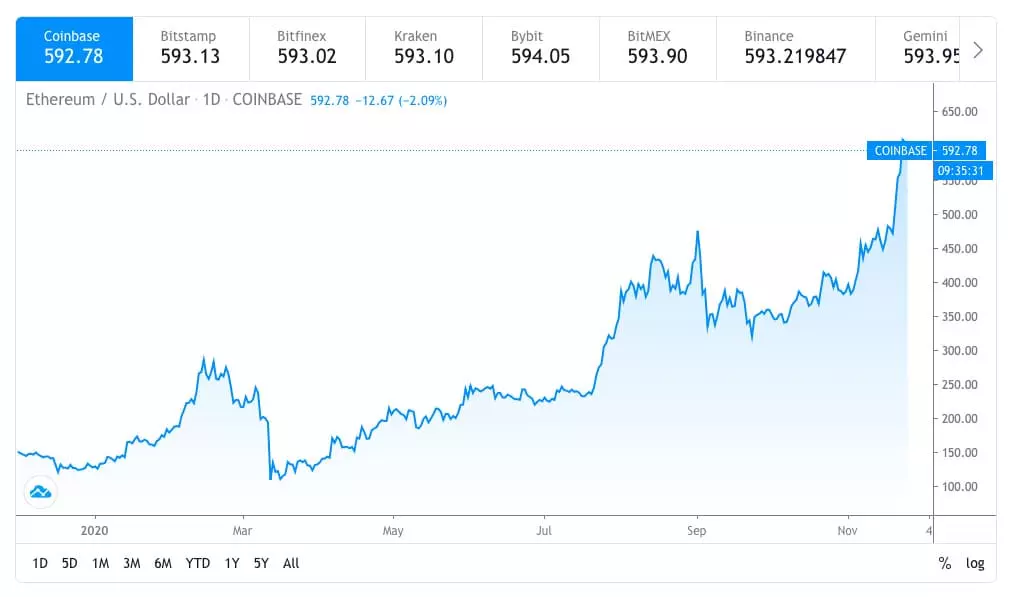Image resolution: width=1015 pixels, height=597 pixels.
Task: Select the 1M time range
Action: coord(100,563)
